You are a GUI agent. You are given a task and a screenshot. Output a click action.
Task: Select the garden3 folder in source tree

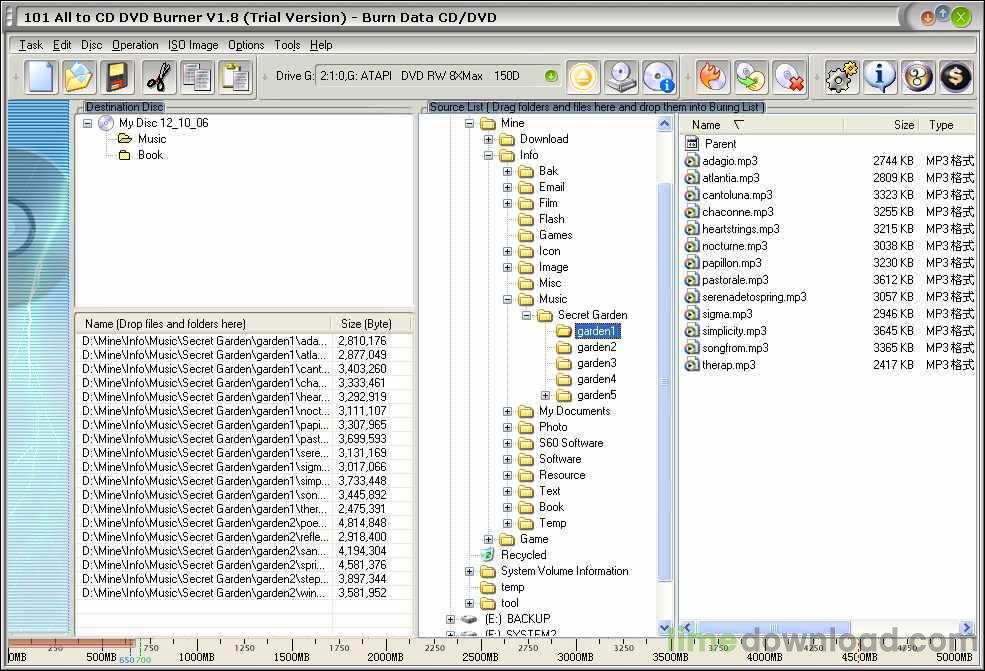click(x=596, y=363)
